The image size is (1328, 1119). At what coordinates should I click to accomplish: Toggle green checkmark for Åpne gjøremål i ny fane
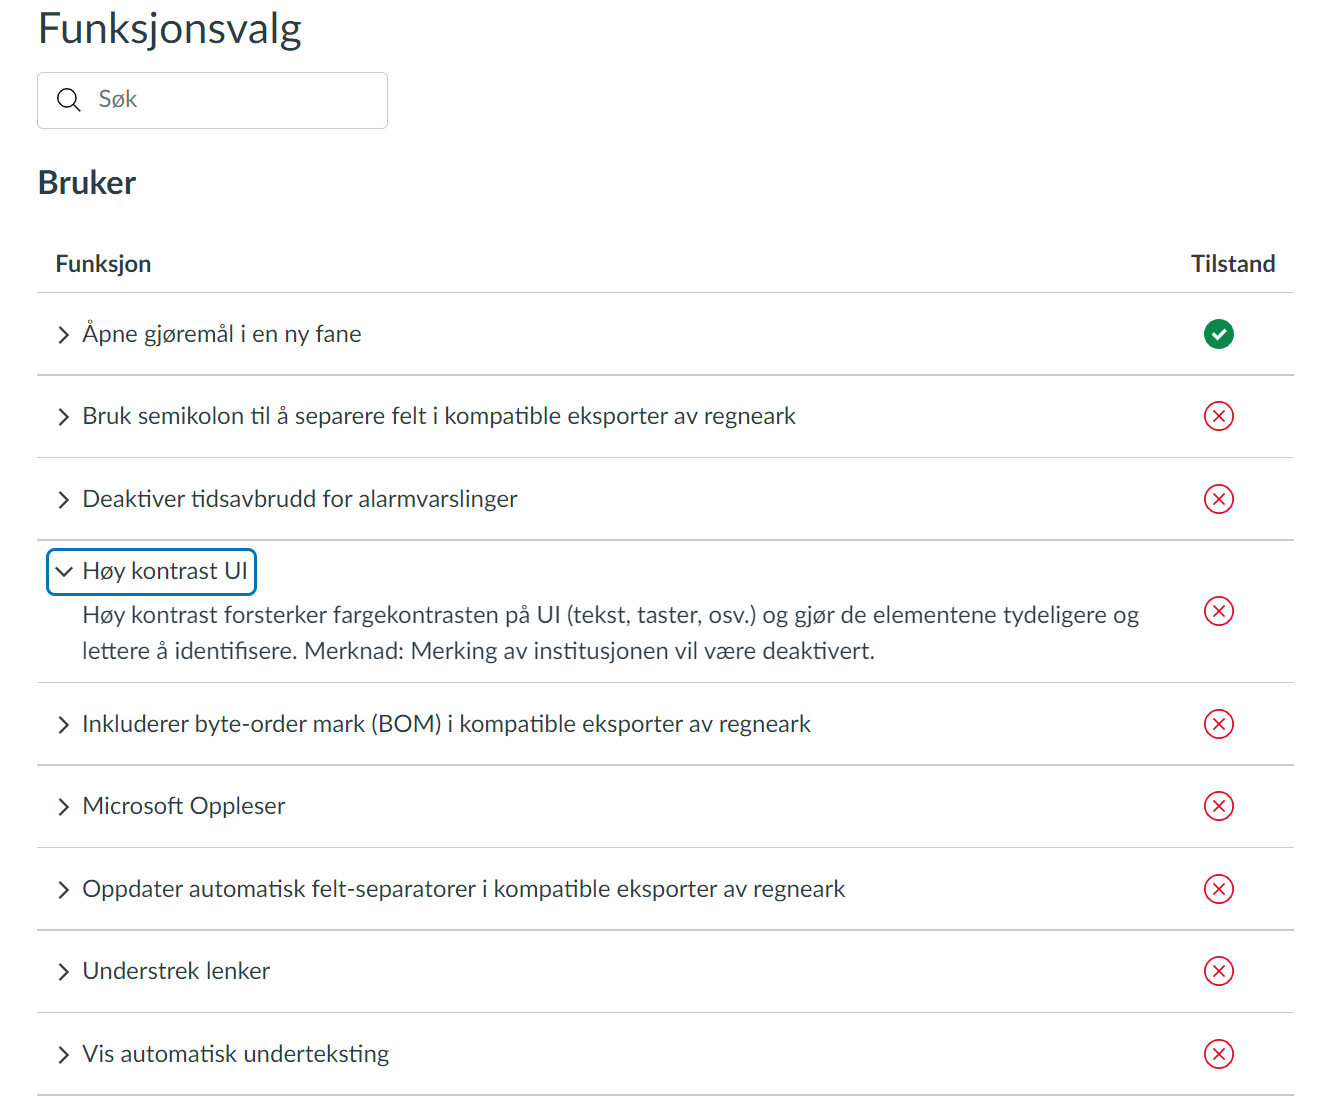[x=1218, y=334]
